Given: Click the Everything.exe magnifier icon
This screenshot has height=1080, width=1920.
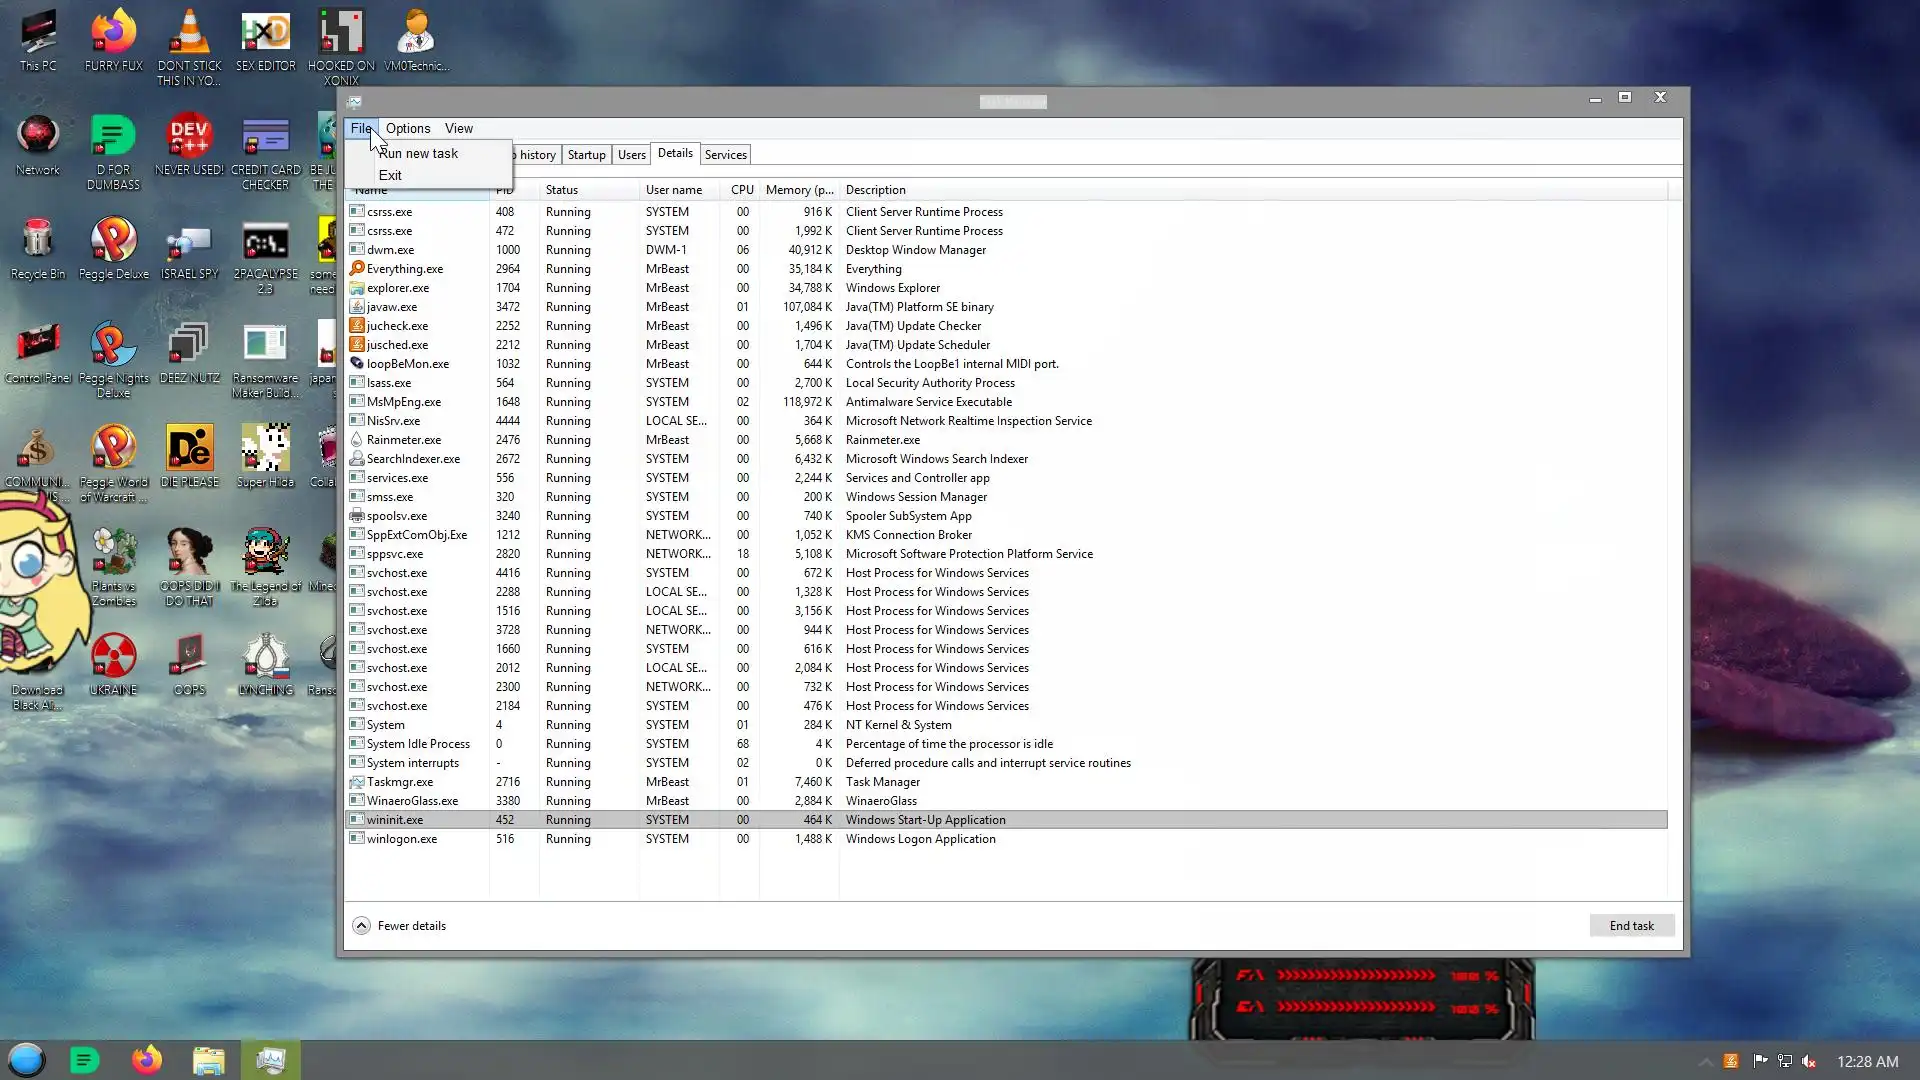Looking at the screenshot, I should (356, 268).
